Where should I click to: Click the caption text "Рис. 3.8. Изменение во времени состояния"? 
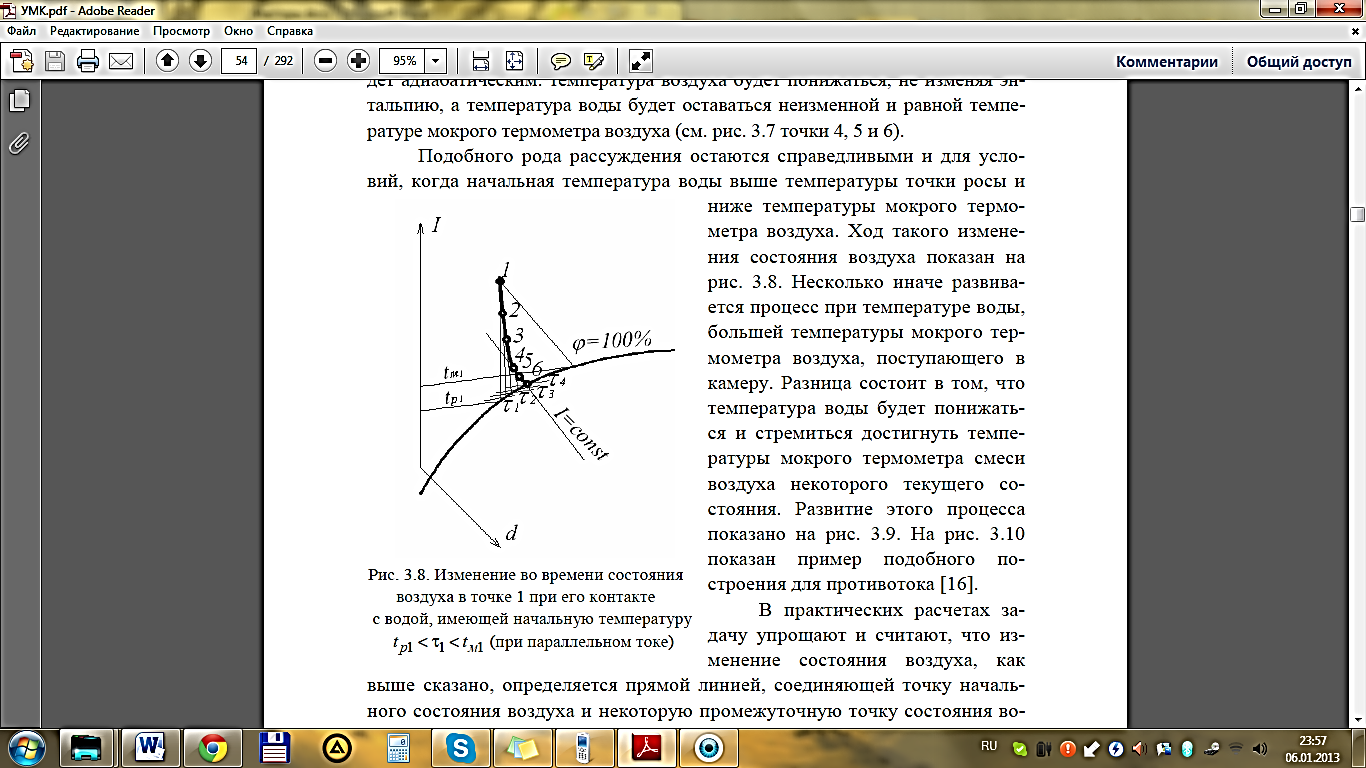click(x=526, y=576)
